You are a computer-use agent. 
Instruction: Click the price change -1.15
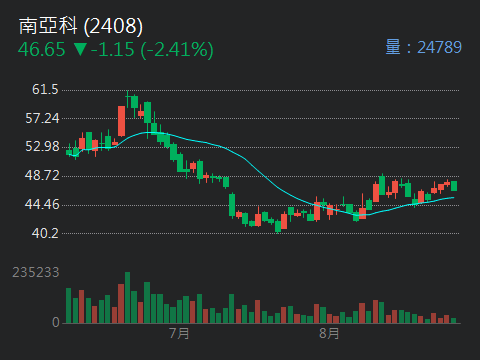113,50
